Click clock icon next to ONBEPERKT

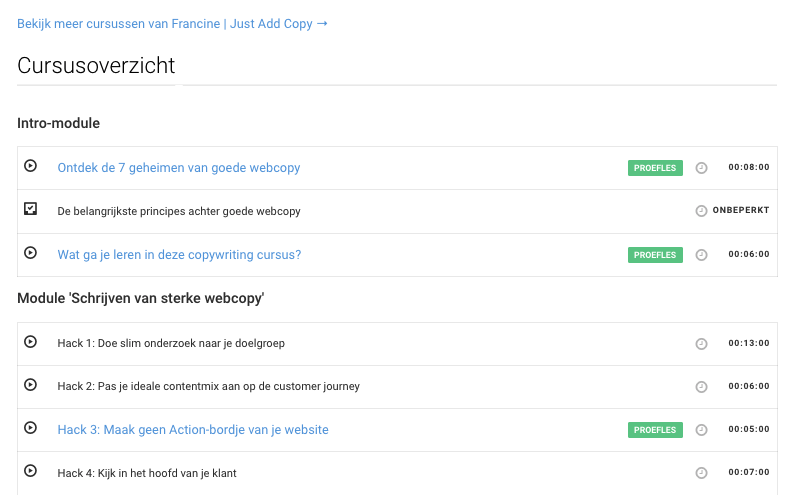coord(701,211)
